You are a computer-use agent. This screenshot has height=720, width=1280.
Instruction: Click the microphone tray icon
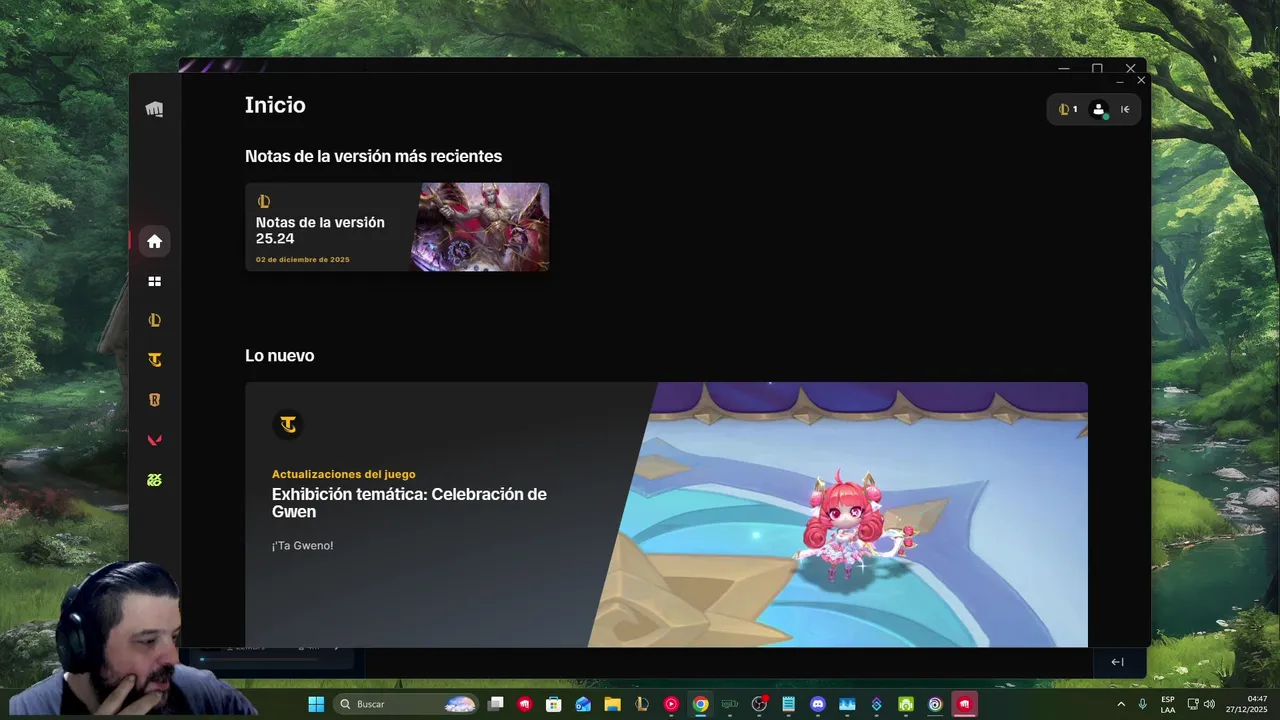tap(1142, 704)
